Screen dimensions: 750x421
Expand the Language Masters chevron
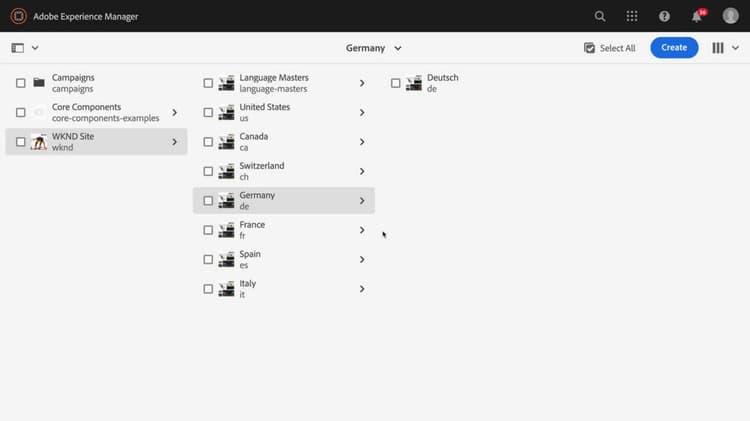coord(362,83)
